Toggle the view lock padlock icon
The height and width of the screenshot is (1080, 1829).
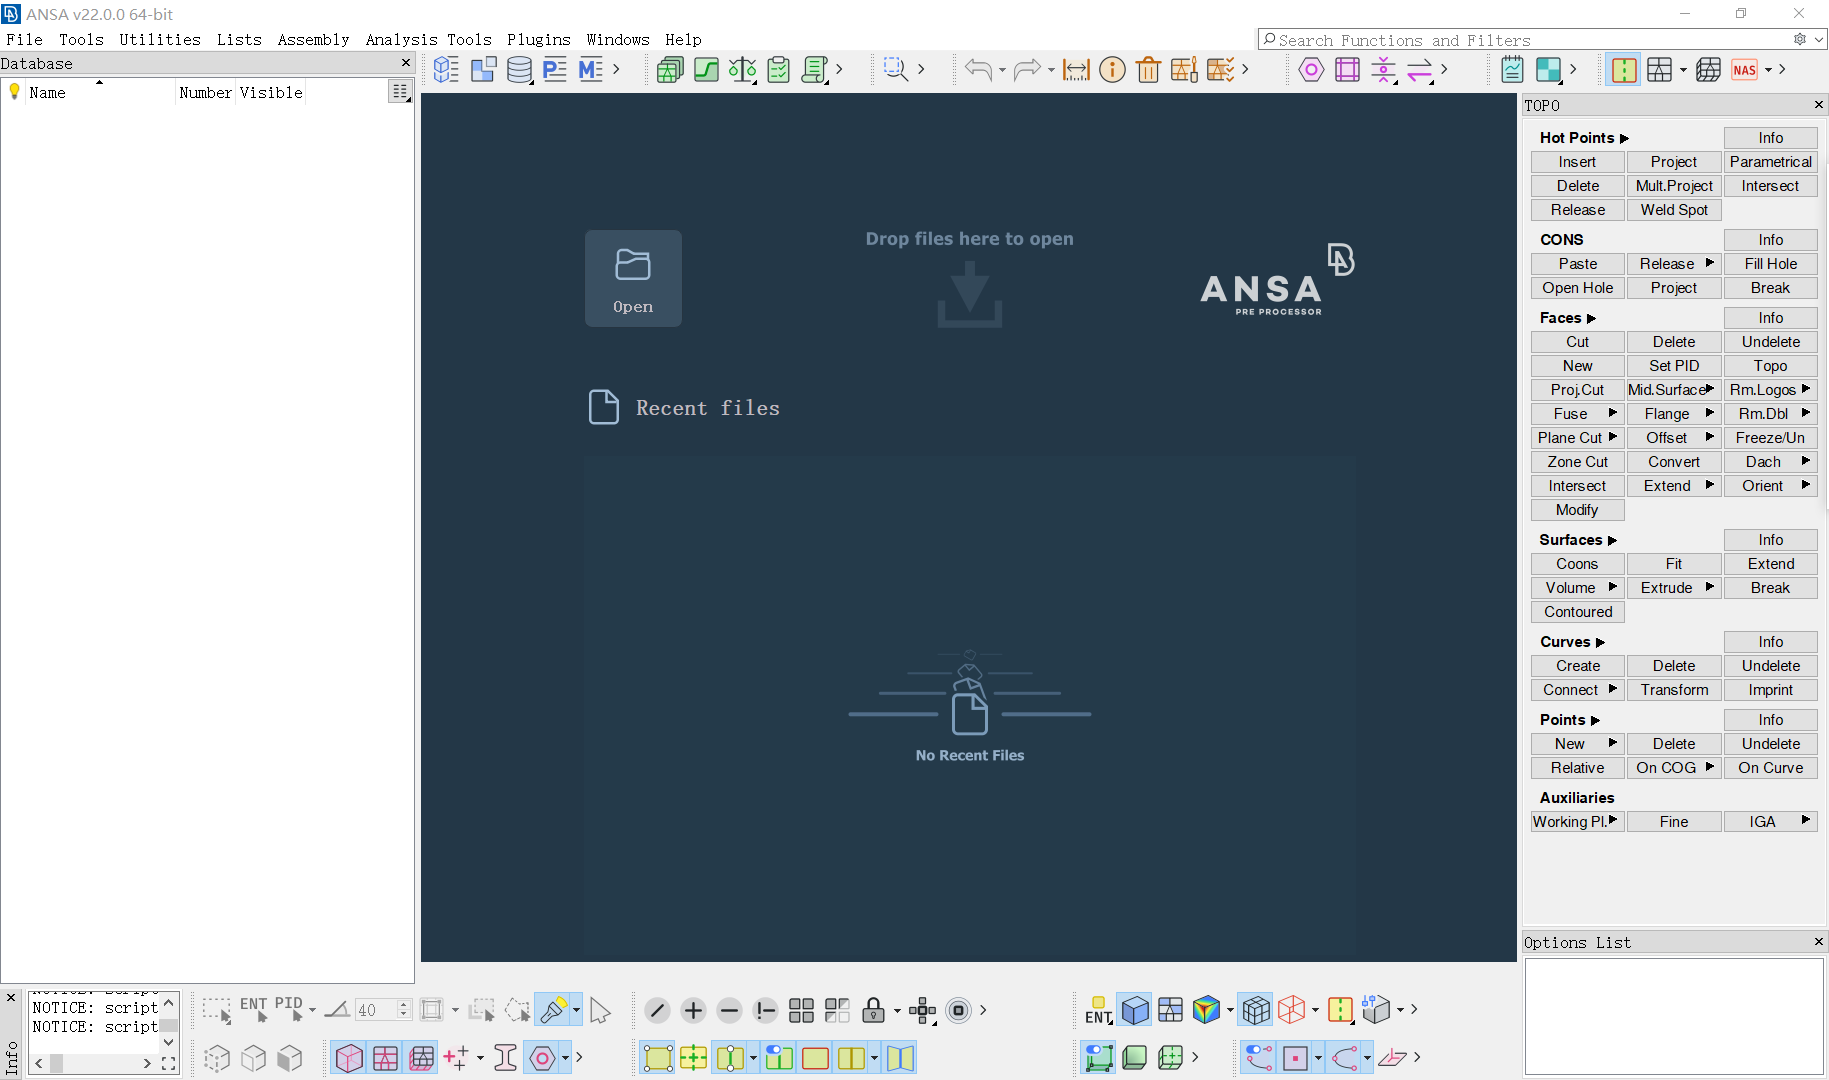click(874, 1011)
